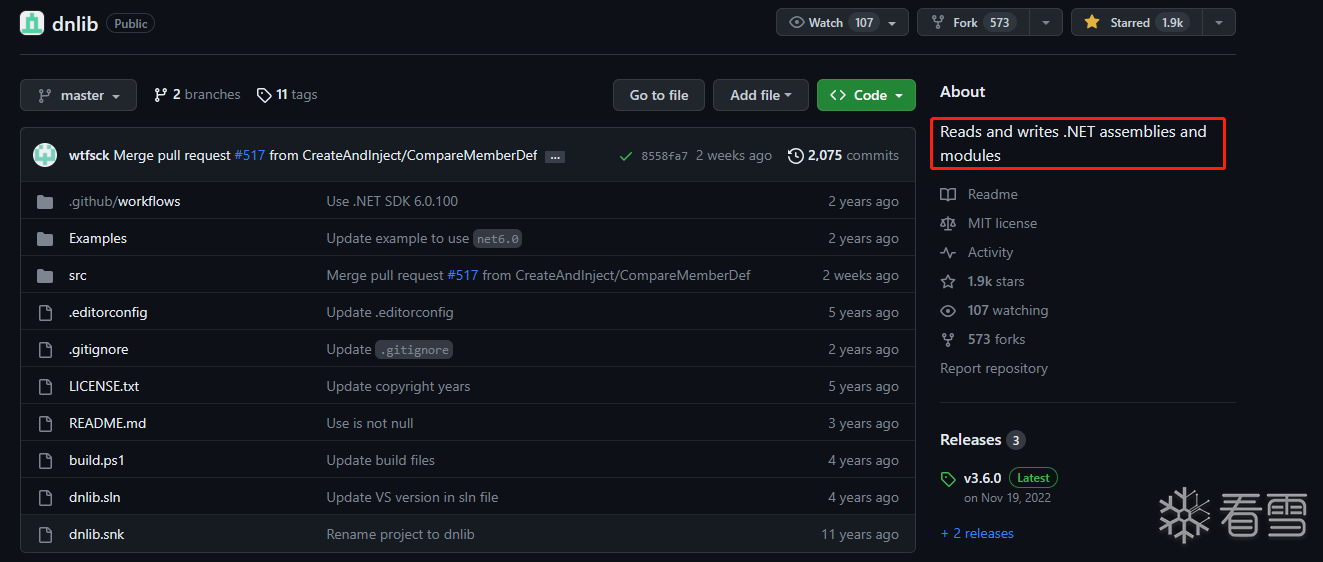Click the green check status icon
The width and height of the screenshot is (1323, 562).
point(626,156)
